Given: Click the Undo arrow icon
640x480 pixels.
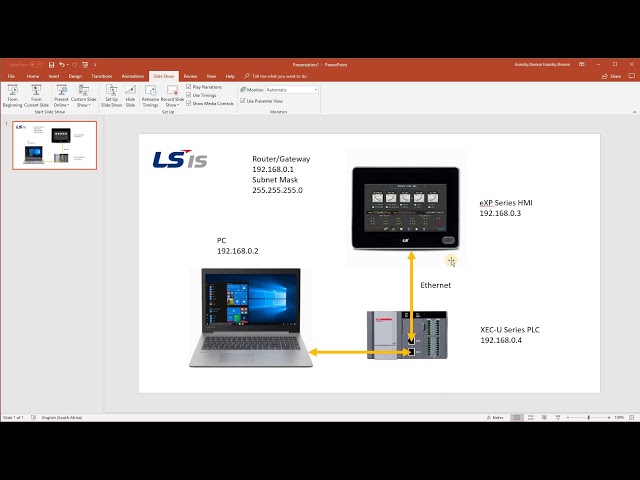Looking at the screenshot, I should coord(61,64).
